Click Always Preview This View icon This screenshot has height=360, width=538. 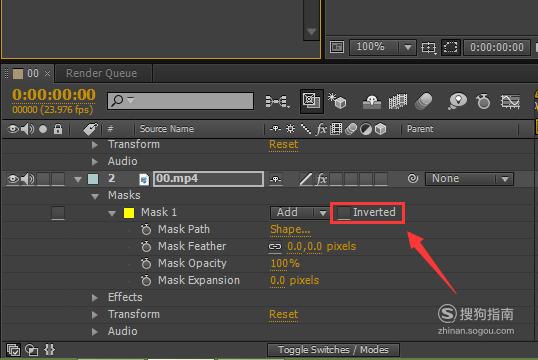337,47
